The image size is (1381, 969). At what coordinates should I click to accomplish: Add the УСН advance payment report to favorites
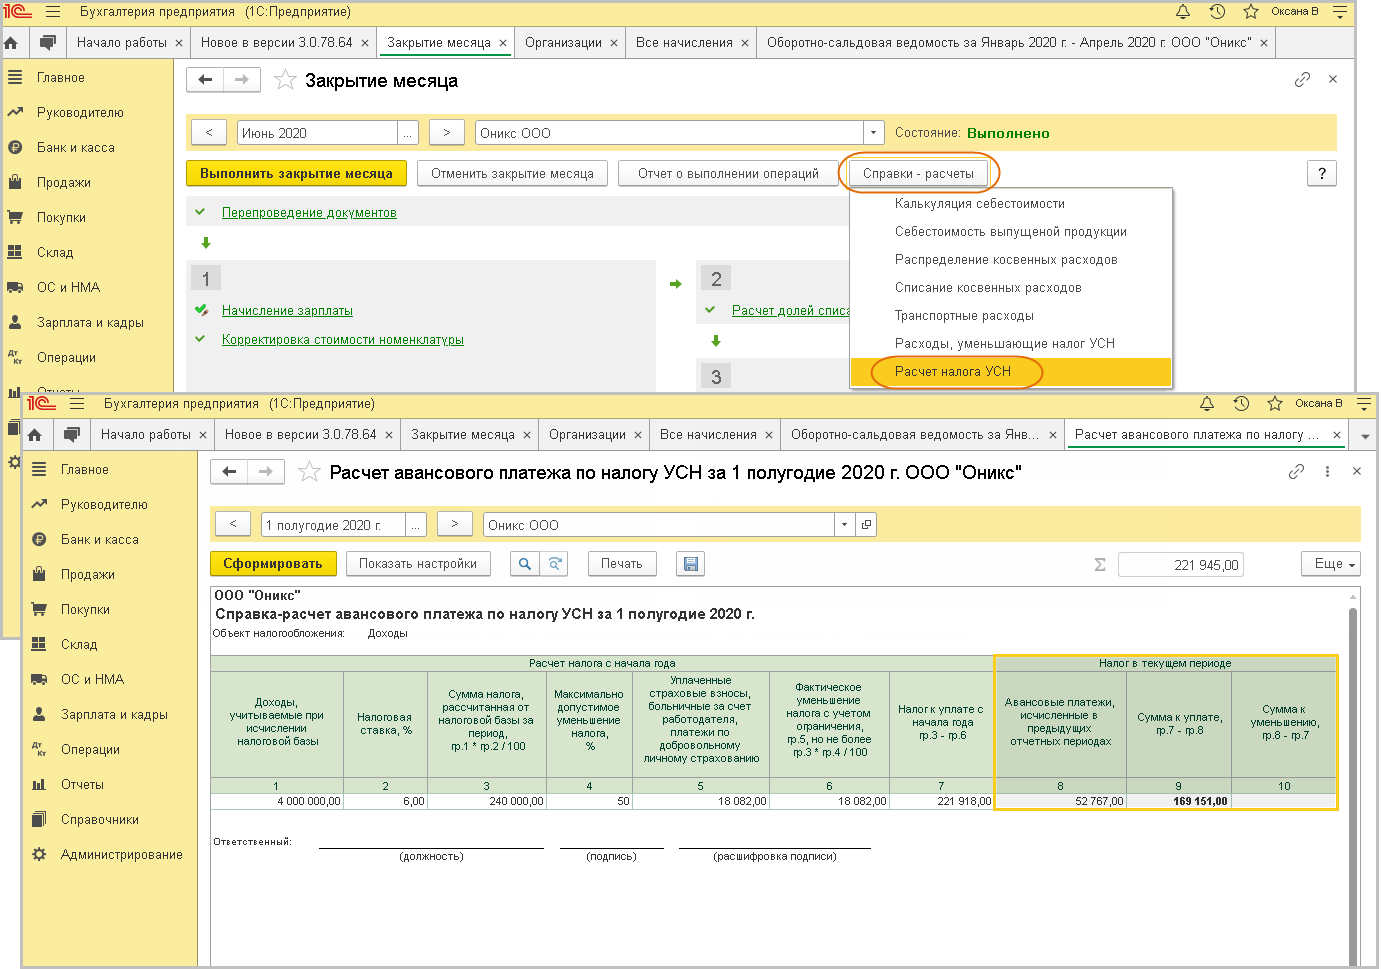click(310, 472)
